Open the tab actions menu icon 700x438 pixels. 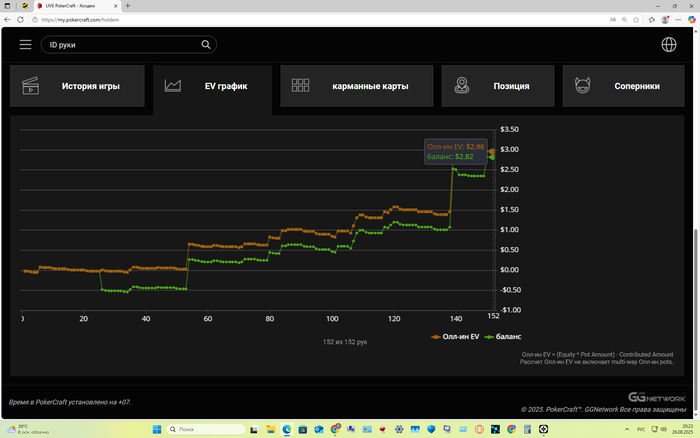[x=7, y=6]
